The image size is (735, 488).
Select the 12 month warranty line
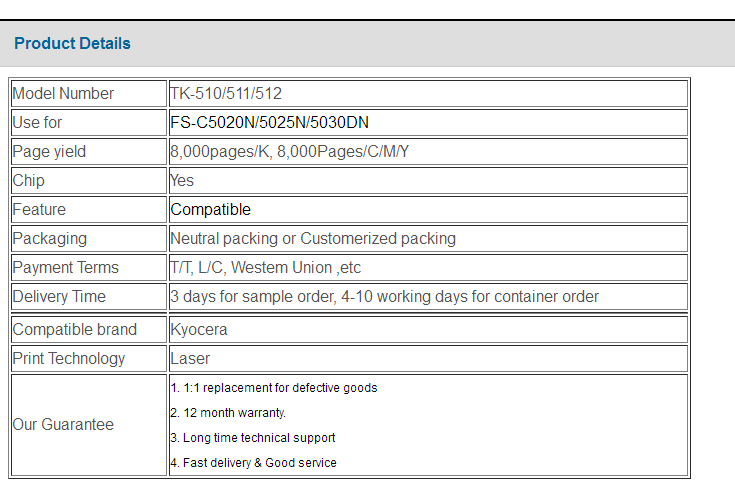click(228, 413)
